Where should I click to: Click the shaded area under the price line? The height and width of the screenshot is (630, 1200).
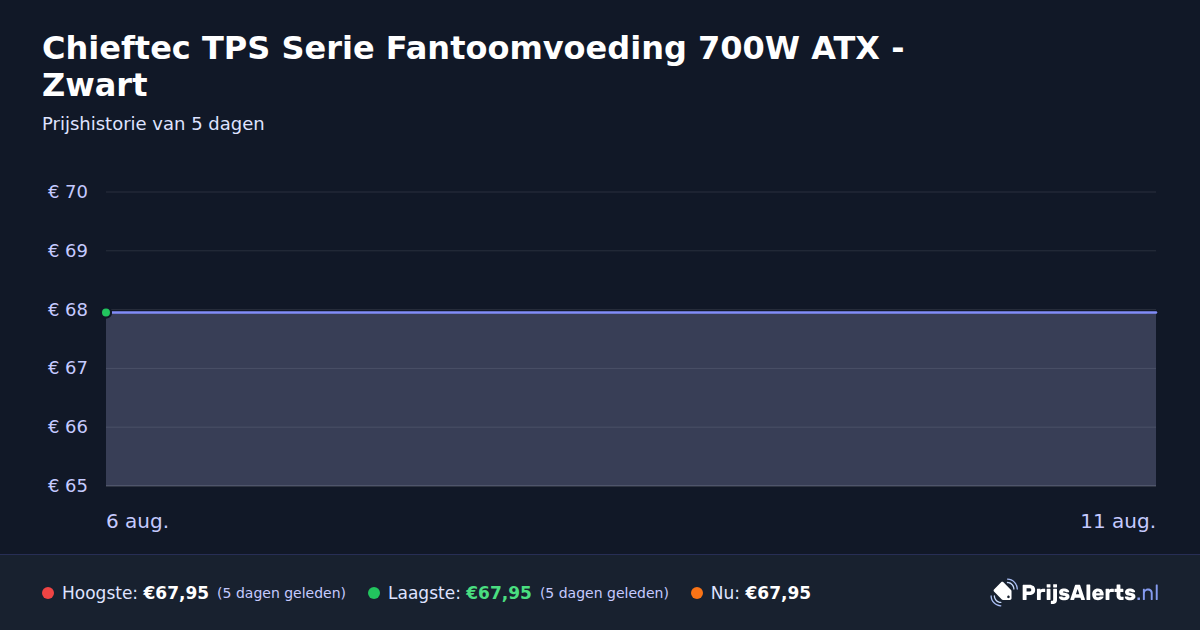[631, 400]
